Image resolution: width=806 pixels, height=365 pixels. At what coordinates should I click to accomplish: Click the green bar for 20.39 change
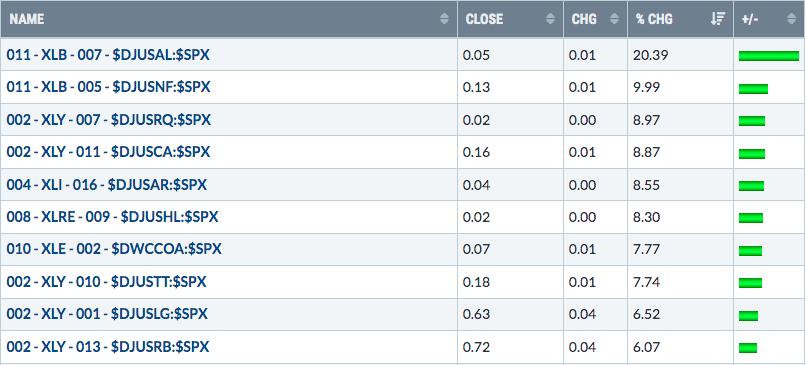(769, 56)
